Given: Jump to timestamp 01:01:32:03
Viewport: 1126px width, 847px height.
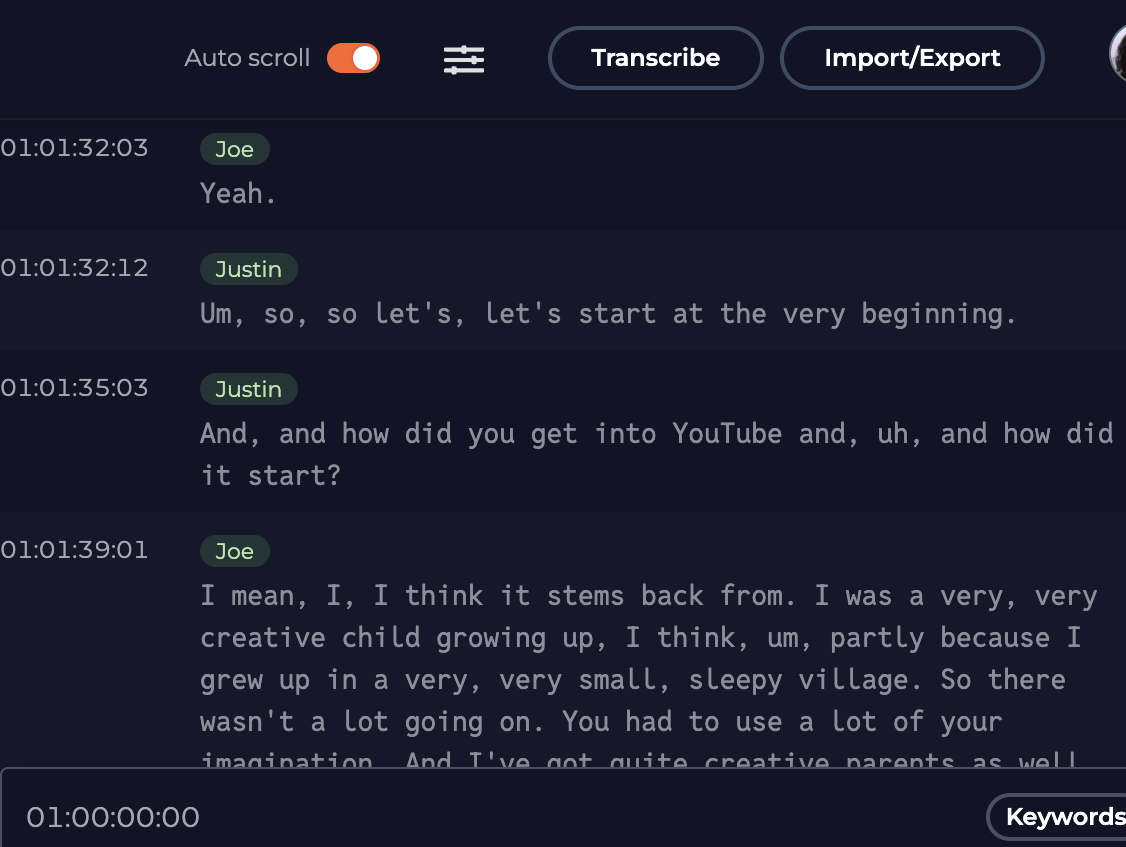Looking at the screenshot, I should [x=74, y=148].
